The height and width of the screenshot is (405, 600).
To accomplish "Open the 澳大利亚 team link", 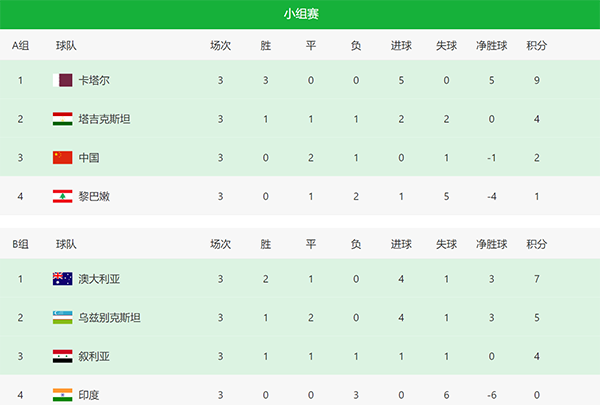I will point(99,279).
